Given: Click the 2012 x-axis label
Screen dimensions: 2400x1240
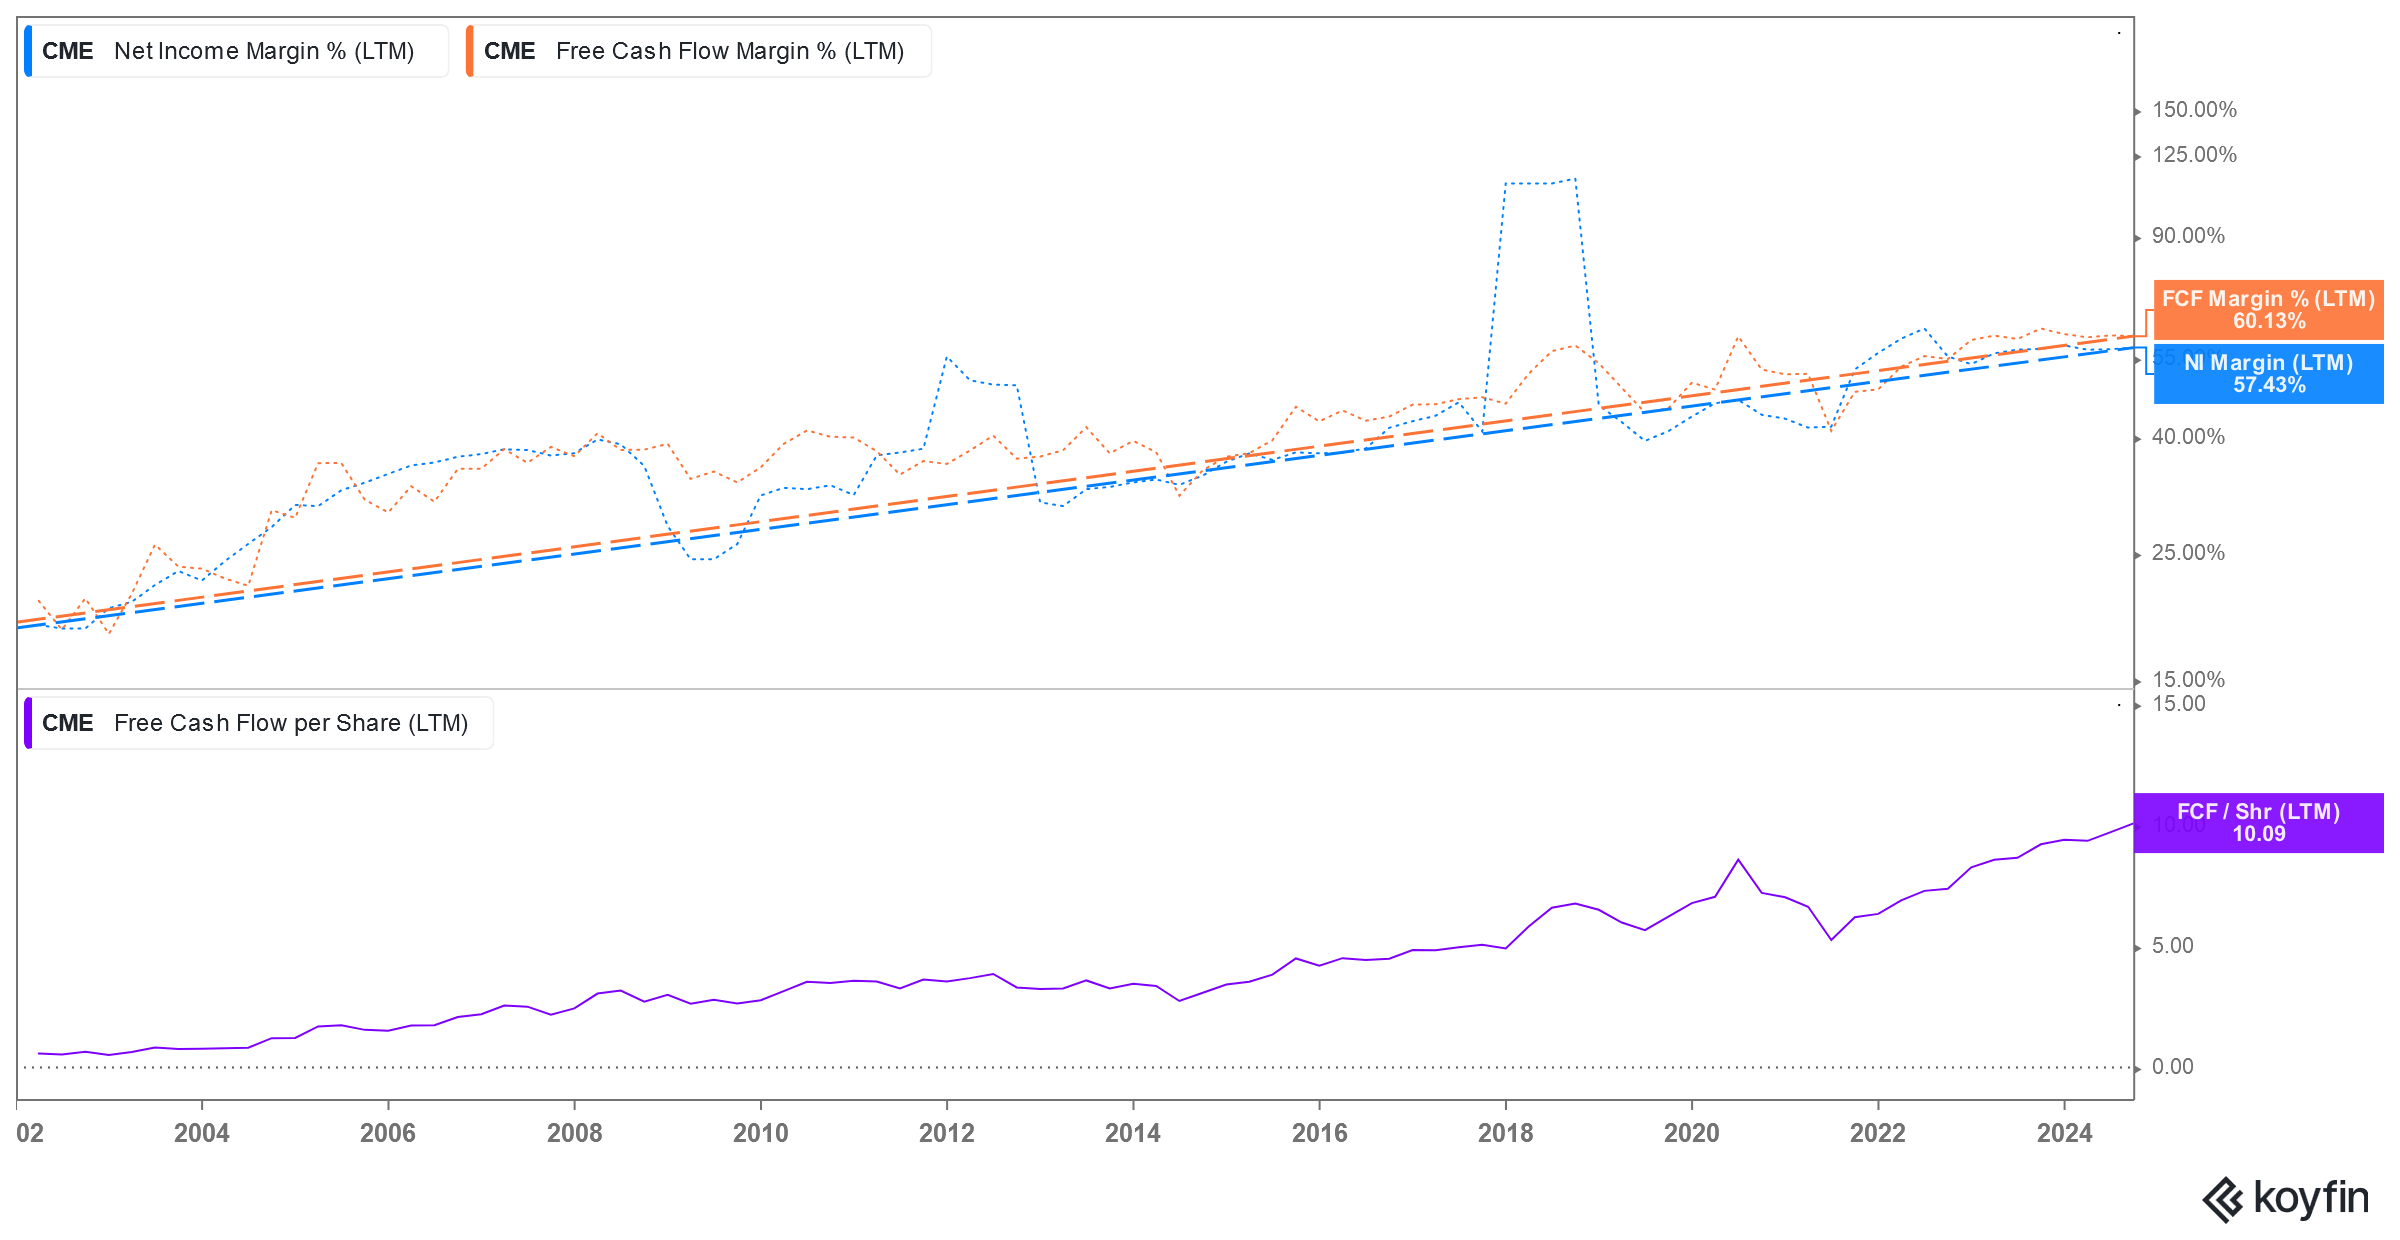Looking at the screenshot, I should click(x=947, y=1133).
